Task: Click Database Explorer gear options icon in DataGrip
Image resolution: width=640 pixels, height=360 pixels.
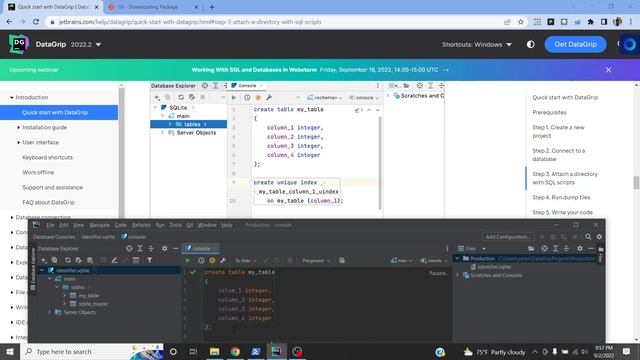Action: 164,248
